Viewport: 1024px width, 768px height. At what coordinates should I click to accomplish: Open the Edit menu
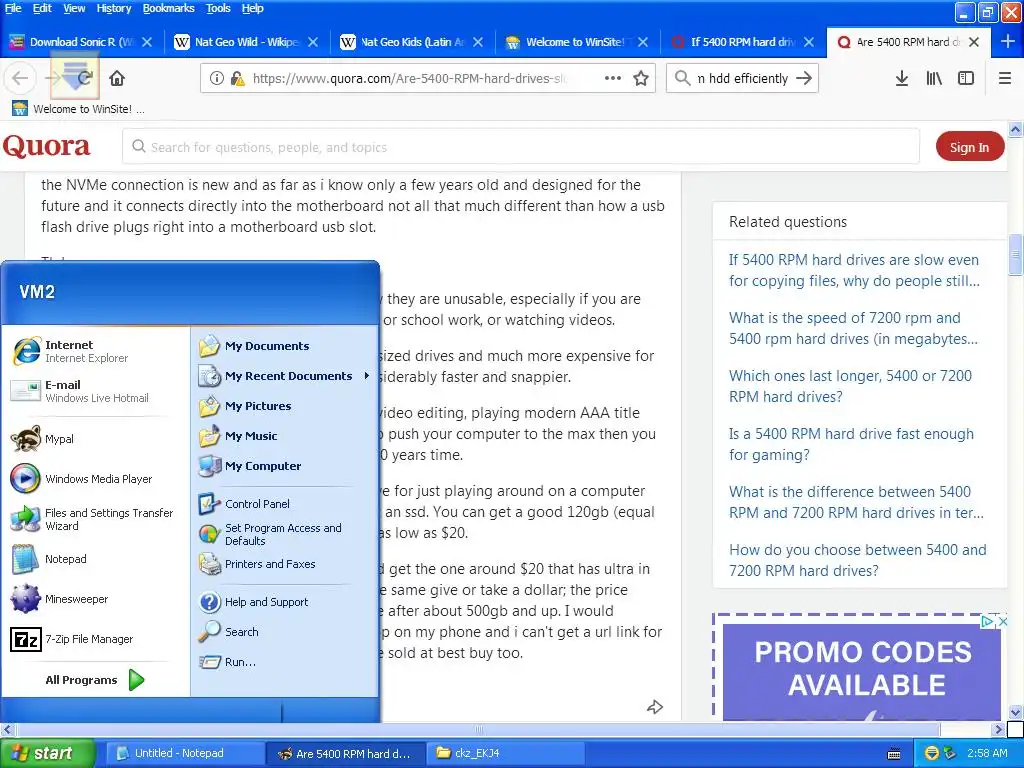[x=42, y=8]
